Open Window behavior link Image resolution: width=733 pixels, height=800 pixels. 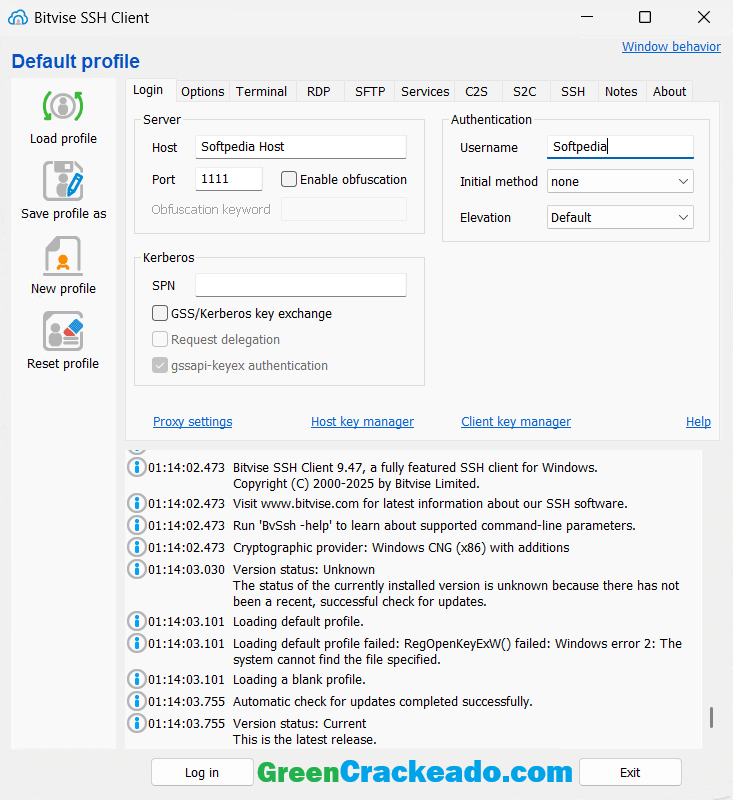[x=671, y=46]
